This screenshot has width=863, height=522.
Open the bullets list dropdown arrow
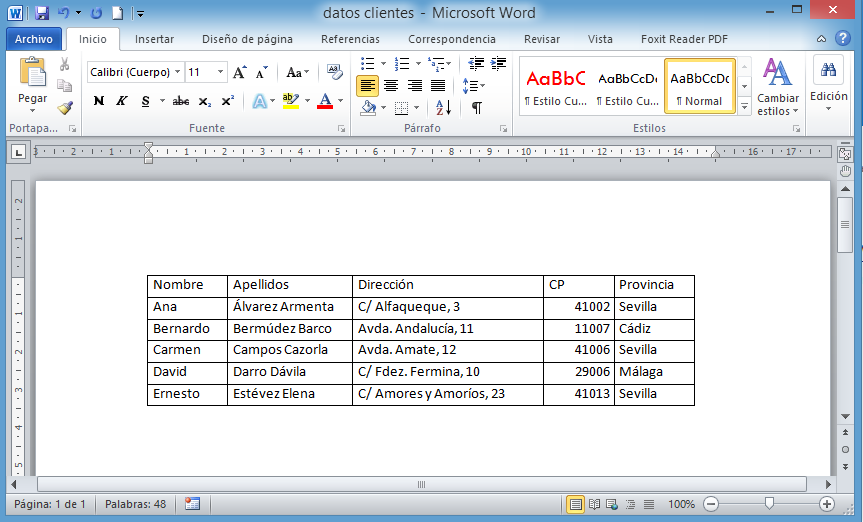coord(383,64)
